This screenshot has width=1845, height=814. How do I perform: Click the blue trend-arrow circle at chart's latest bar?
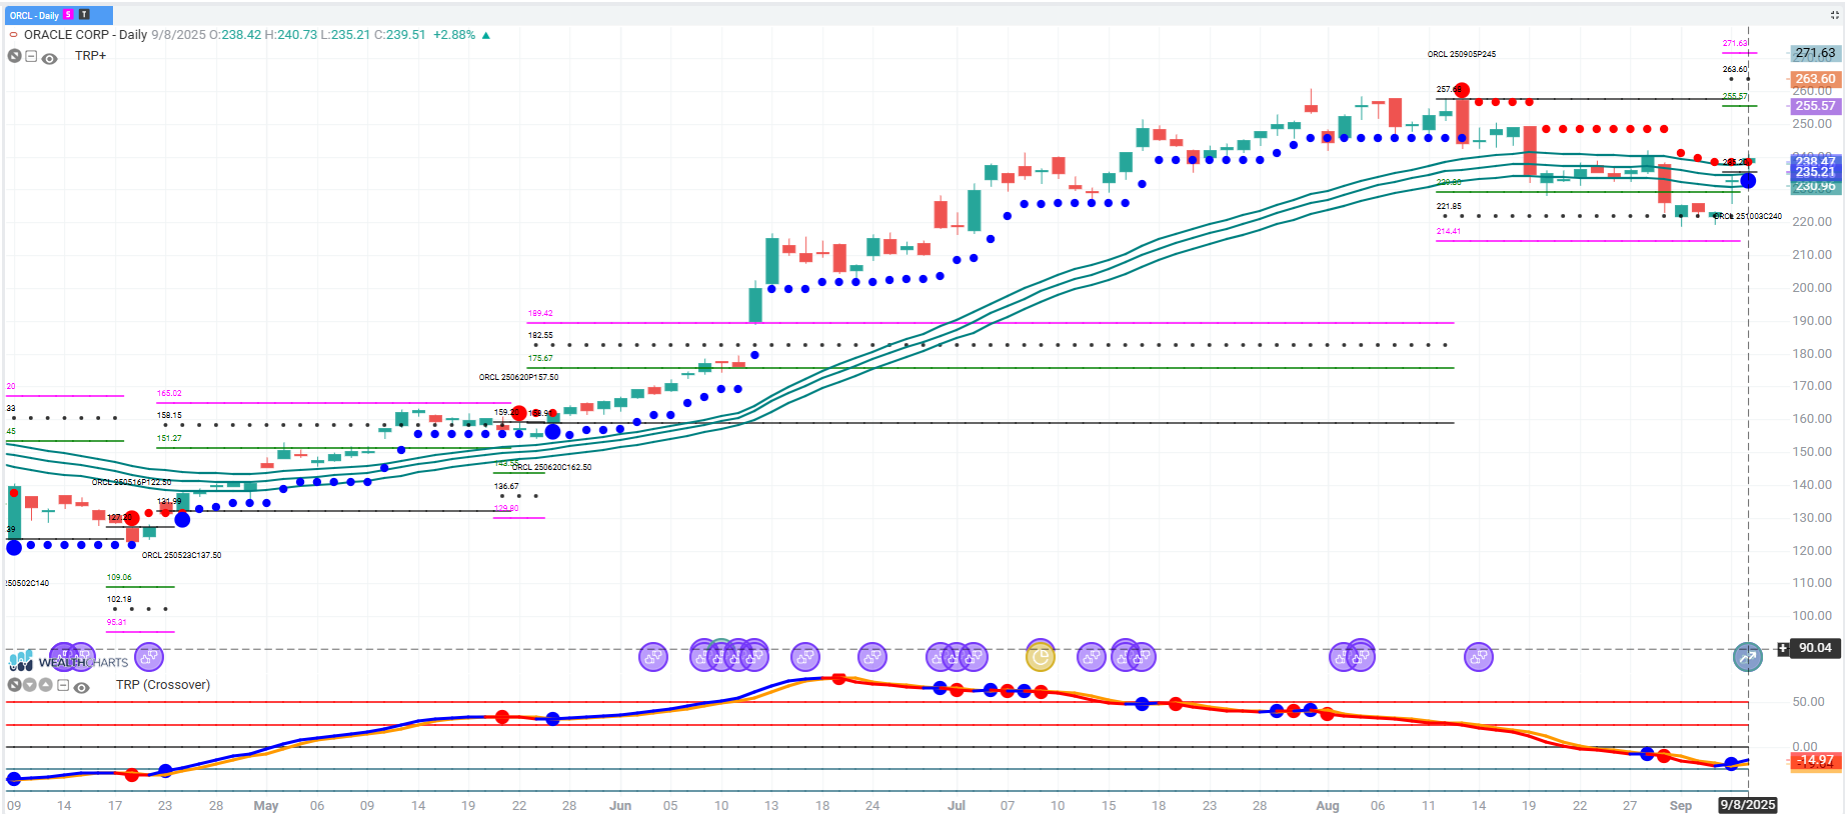[x=1748, y=657]
